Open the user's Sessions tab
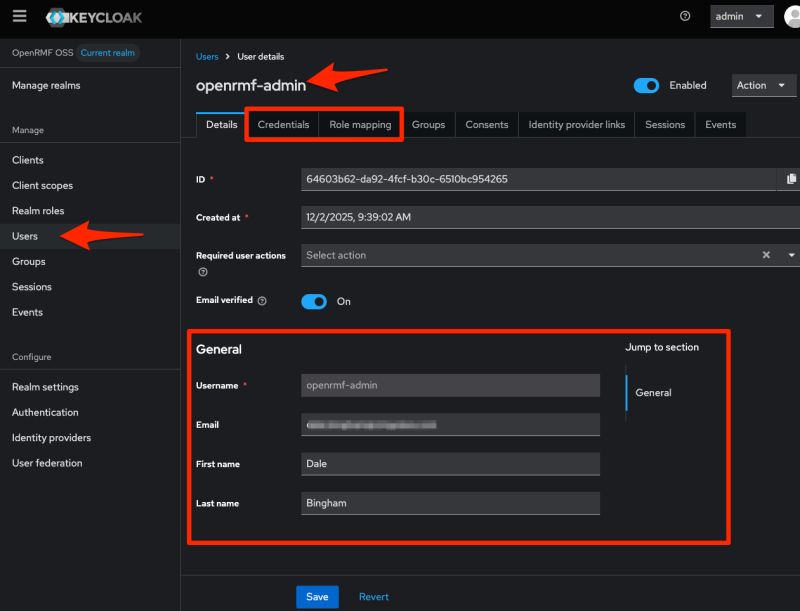Image resolution: width=800 pixels, height=611 pixels. [x=665, y=125]
